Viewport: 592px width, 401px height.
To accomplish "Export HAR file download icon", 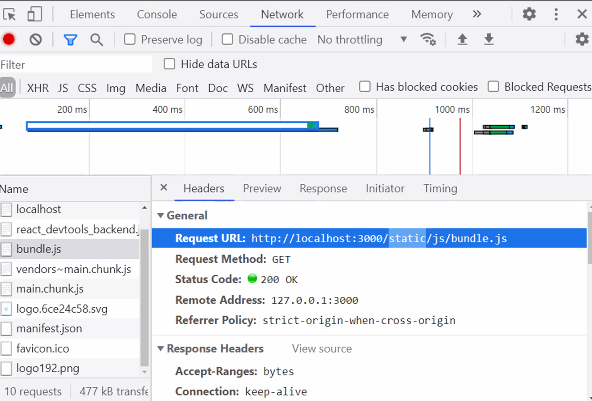I will coord(489,39).
